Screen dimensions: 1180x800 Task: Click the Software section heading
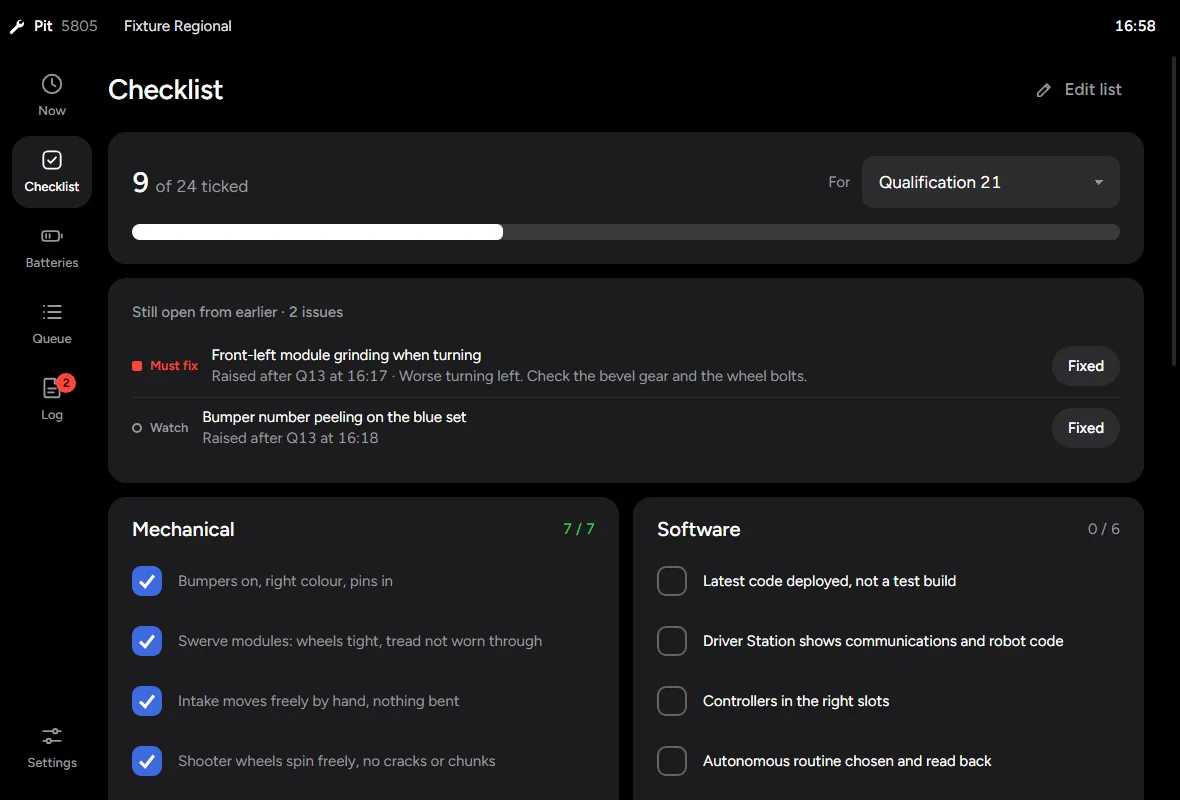click(x=698, y=529)
